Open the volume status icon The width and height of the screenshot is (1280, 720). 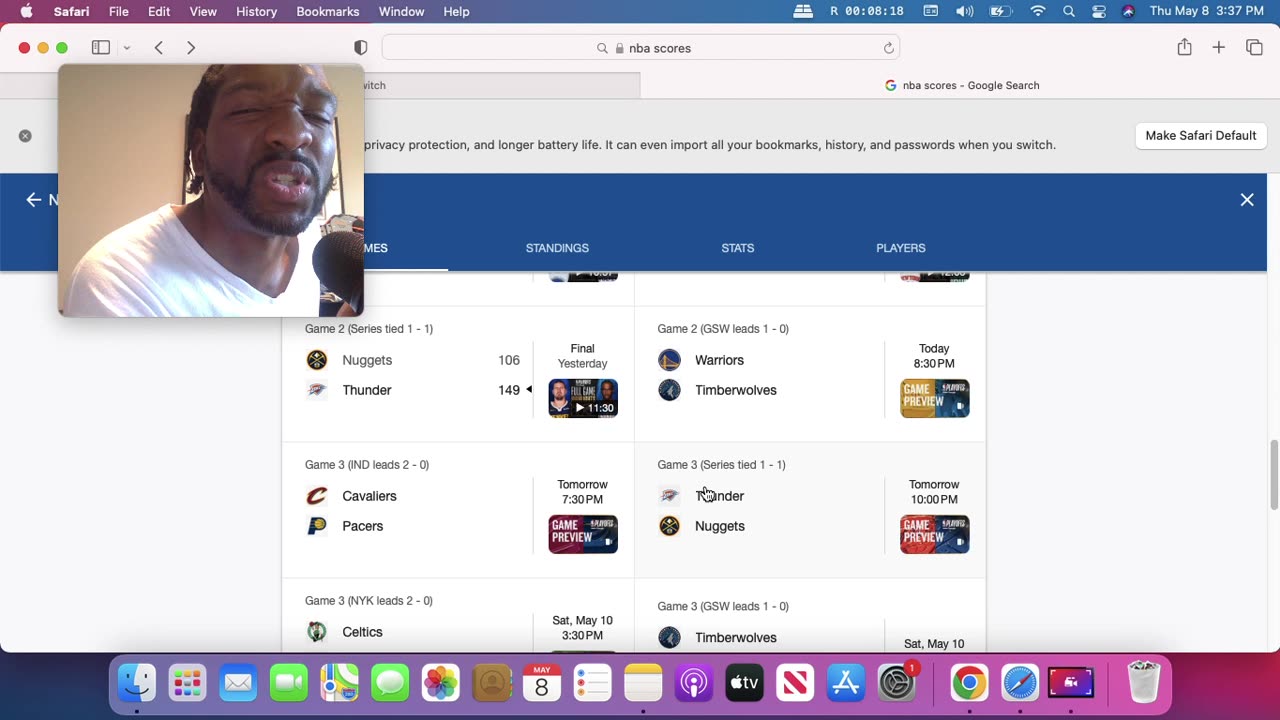(x=964, y=11)
